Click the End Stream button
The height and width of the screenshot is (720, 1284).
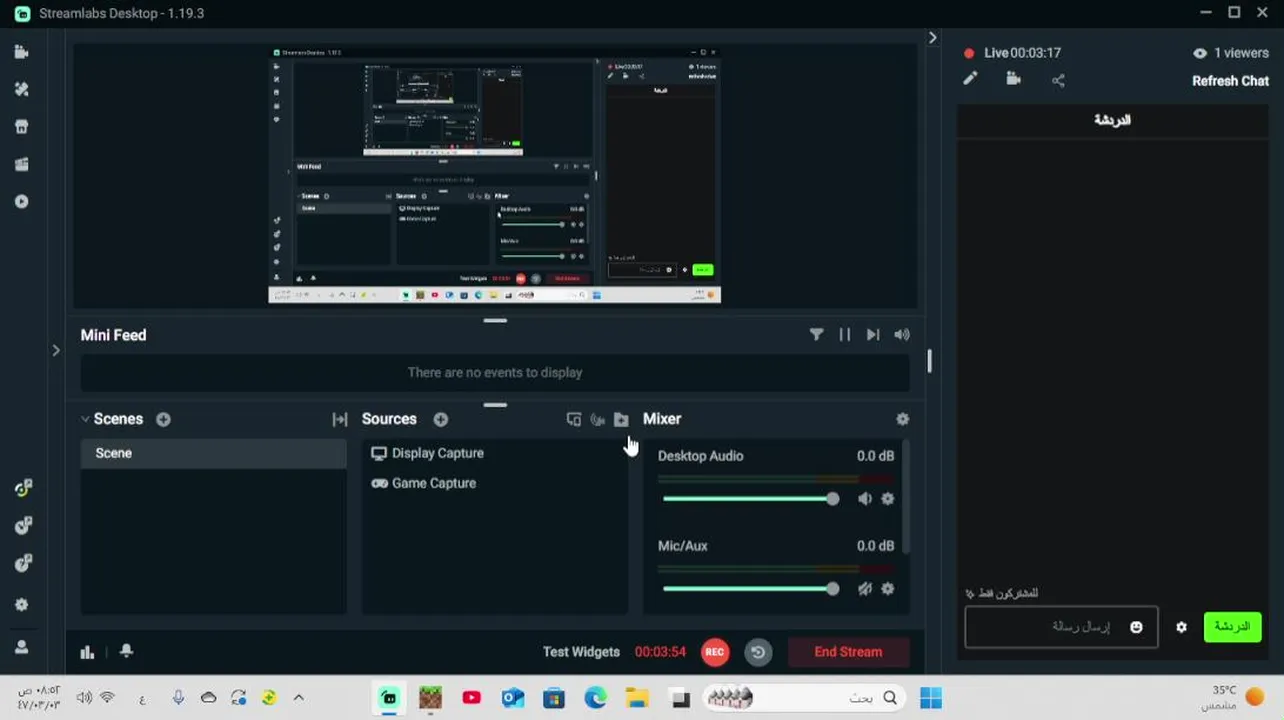[848, 652]
